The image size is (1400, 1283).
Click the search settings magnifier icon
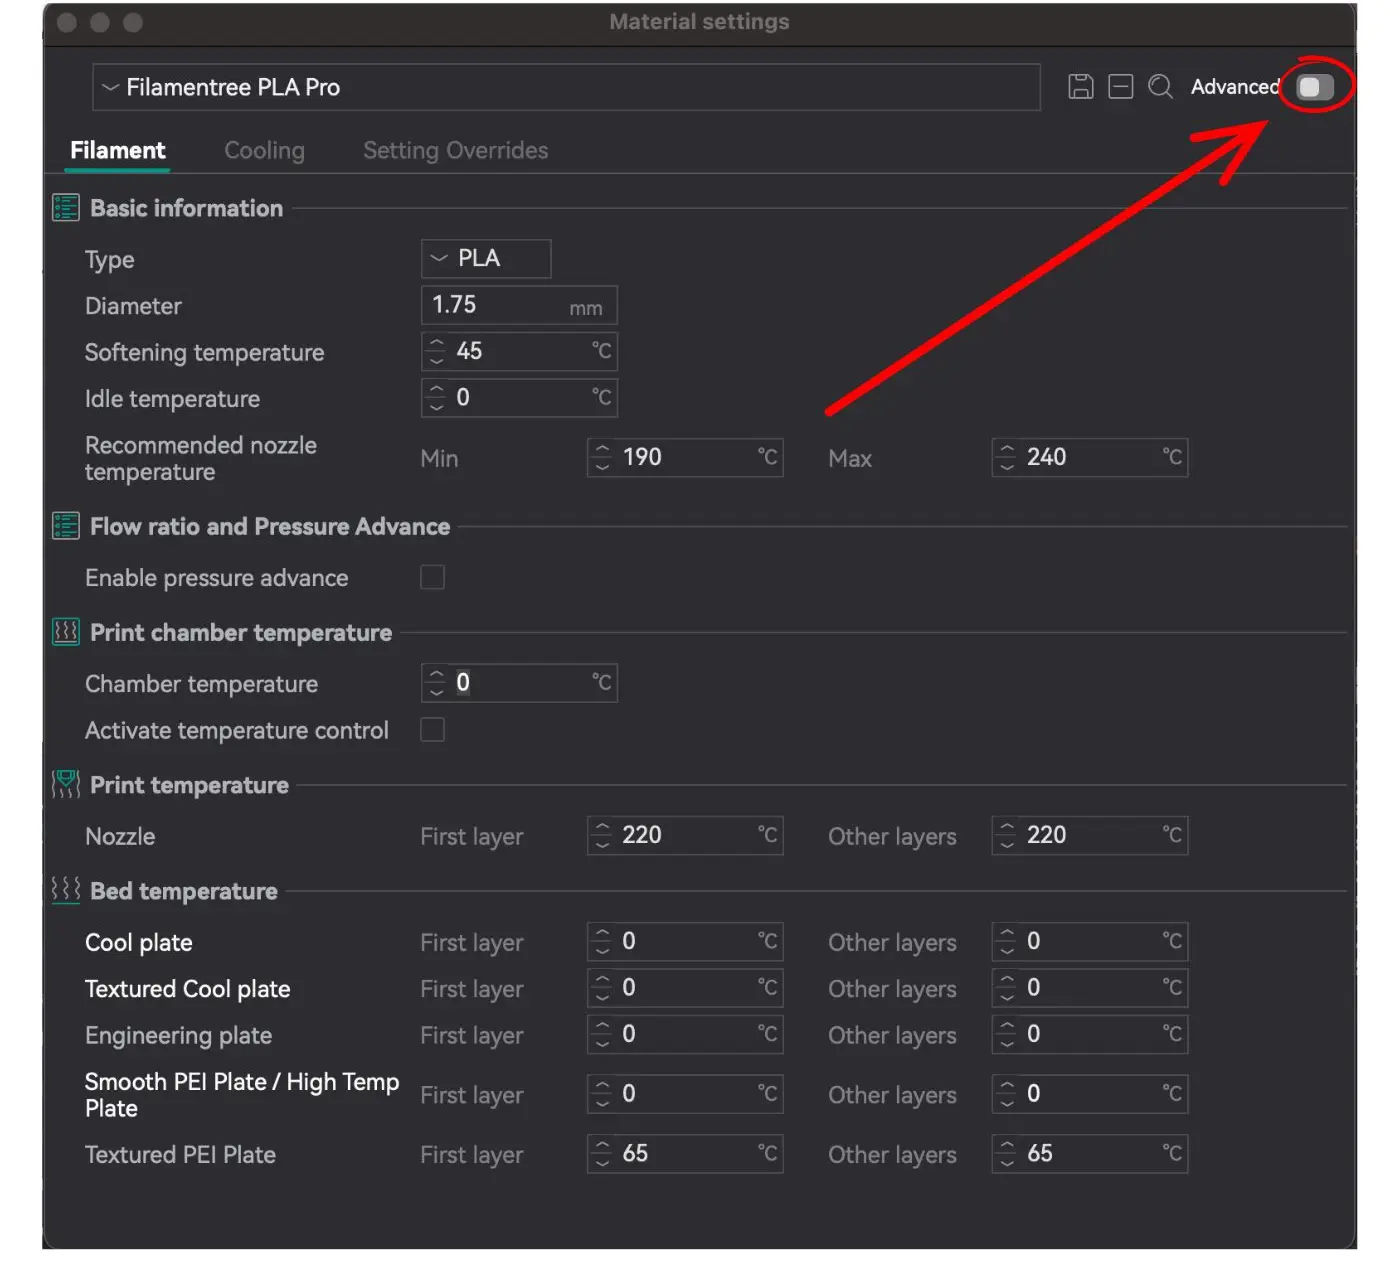(1160, 87)
